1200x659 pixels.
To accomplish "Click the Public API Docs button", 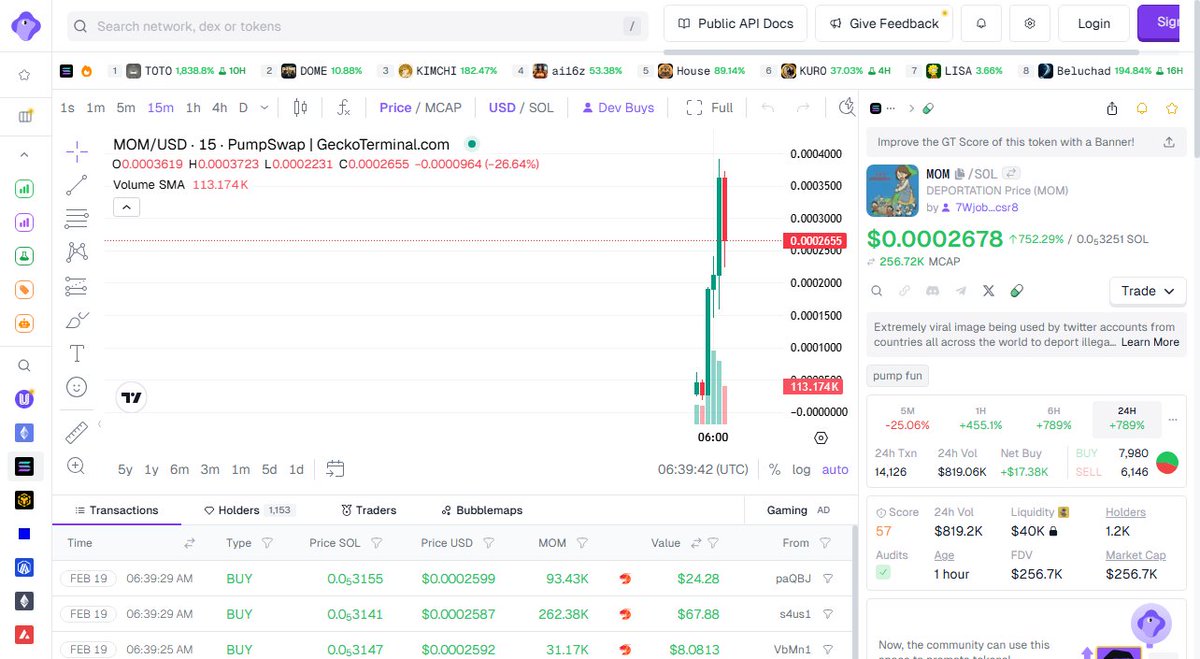I will click(735, 23).
